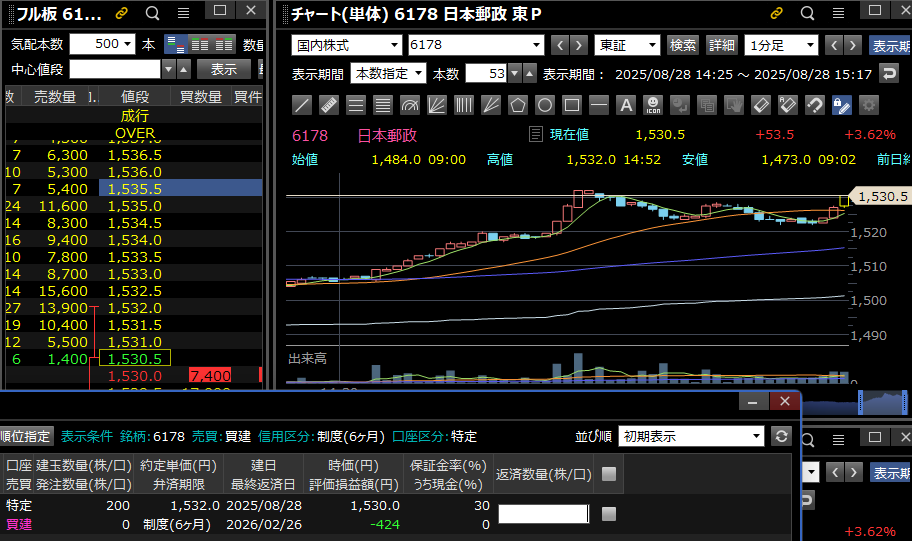
Task: Select the rectangle shape tool
Action: tap(572, 105)
